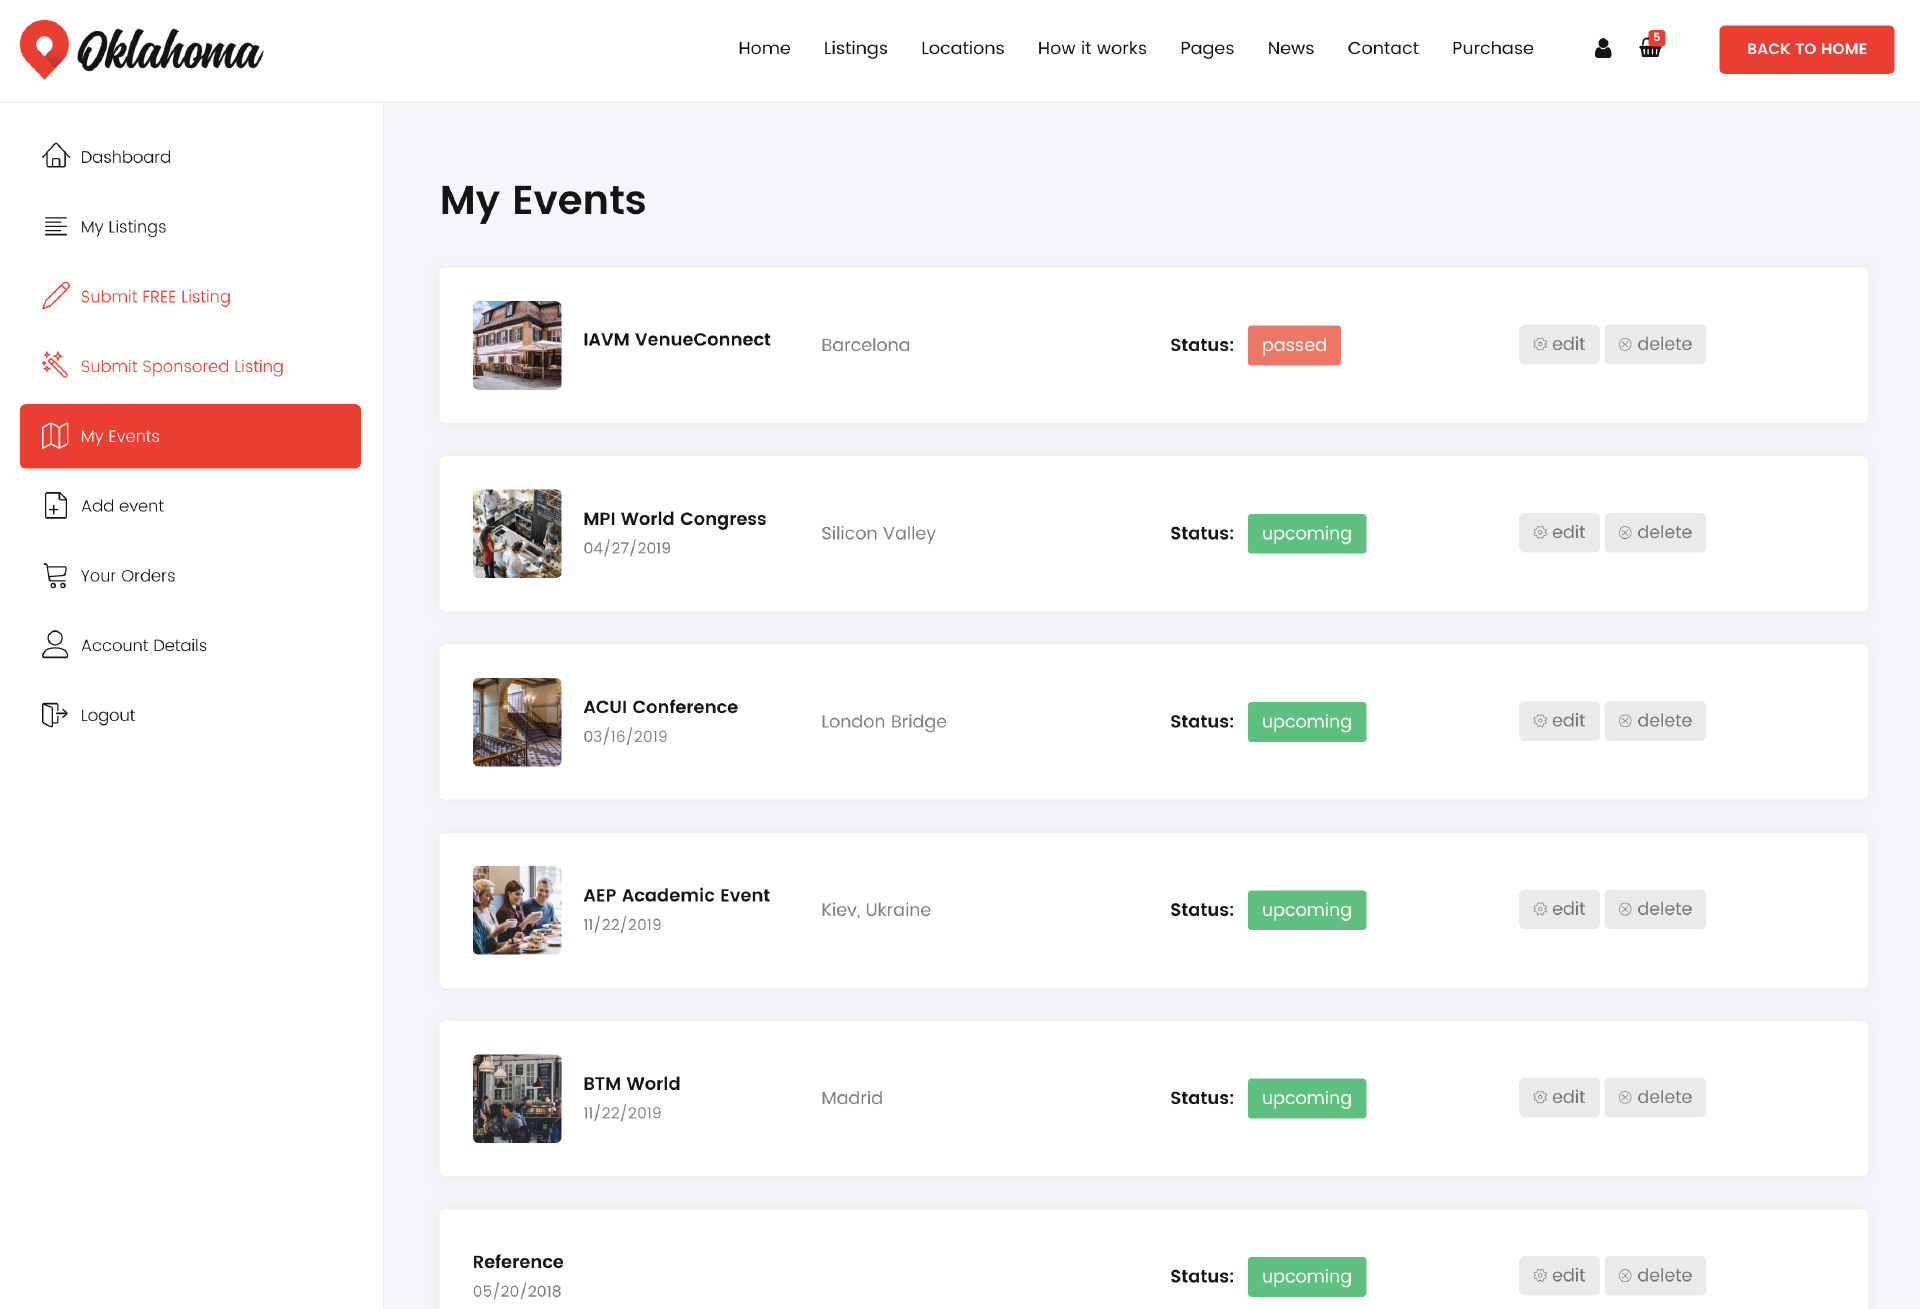The width and height of the screenshot is (1920, 1309).
Task: Open the user account icon
Action: (1603, 48)
